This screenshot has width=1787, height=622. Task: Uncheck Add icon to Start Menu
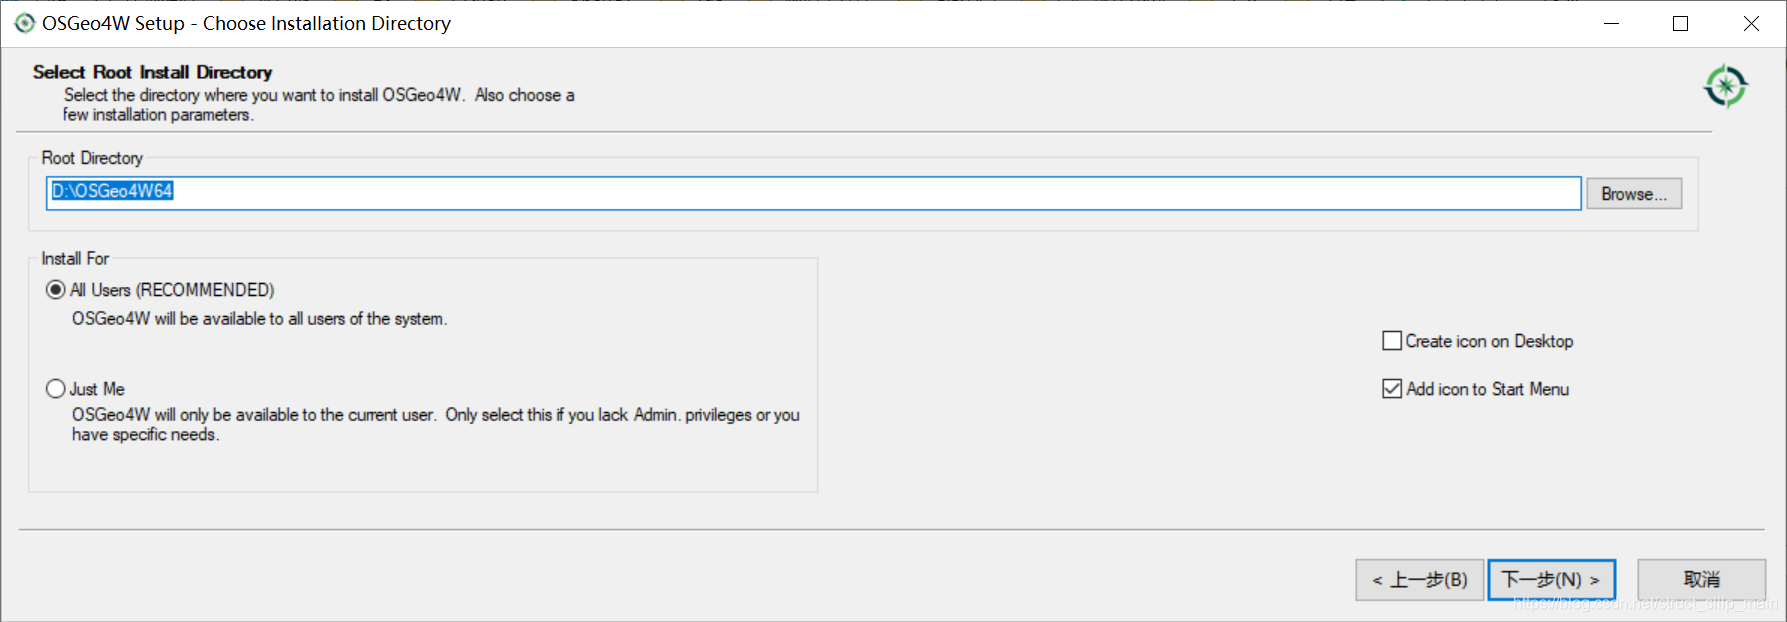(1392, 389)
